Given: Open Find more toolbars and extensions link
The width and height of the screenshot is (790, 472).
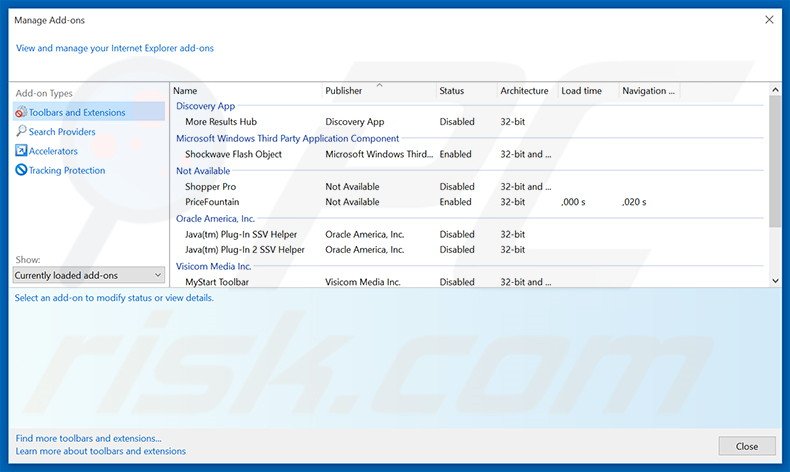Looking at the screenshot, I should (x=89, y=438).
